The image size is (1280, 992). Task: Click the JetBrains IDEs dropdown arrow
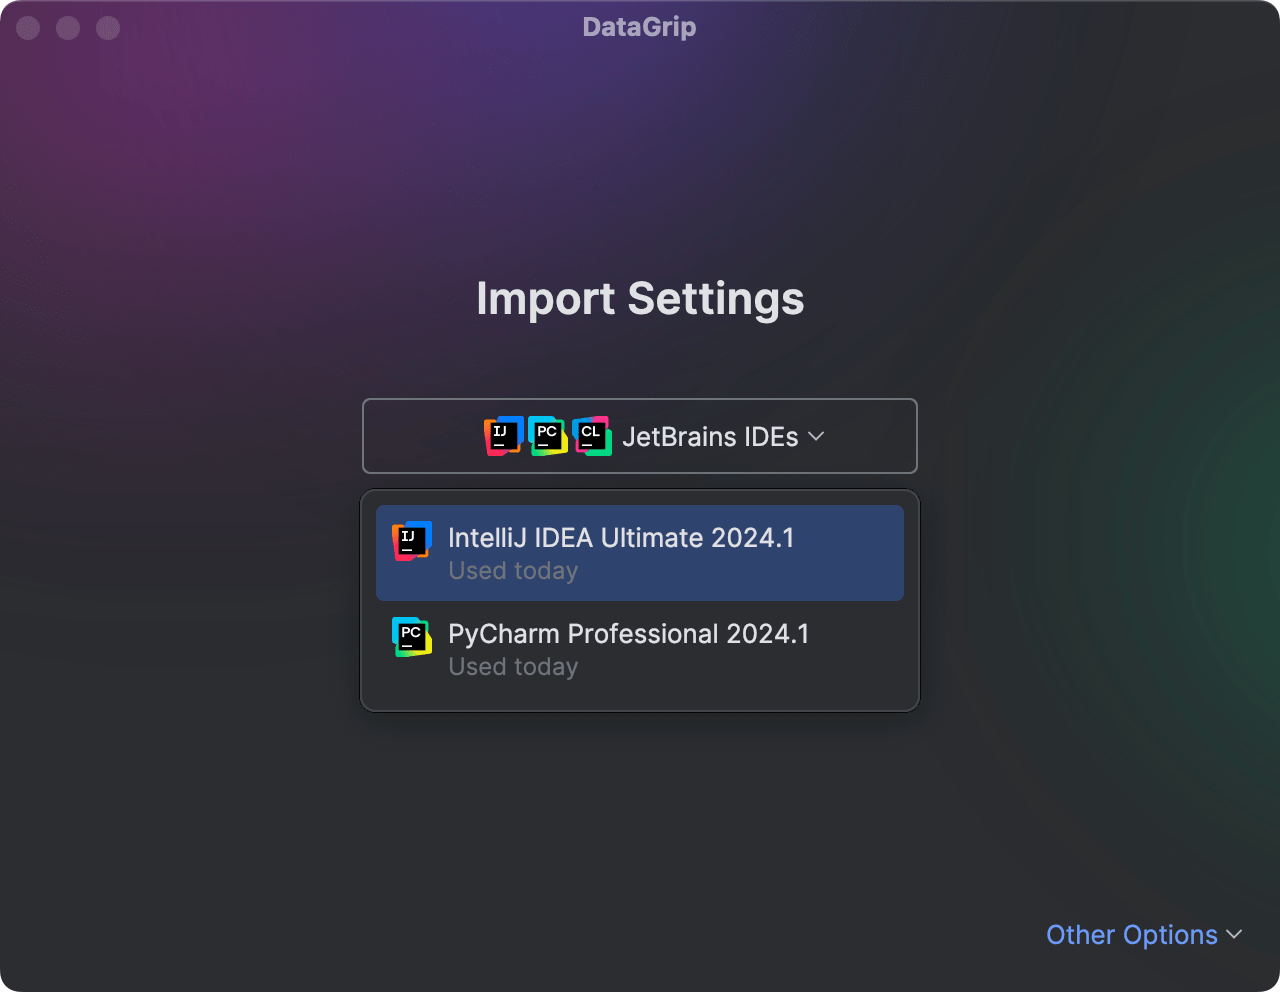point(816,436)
